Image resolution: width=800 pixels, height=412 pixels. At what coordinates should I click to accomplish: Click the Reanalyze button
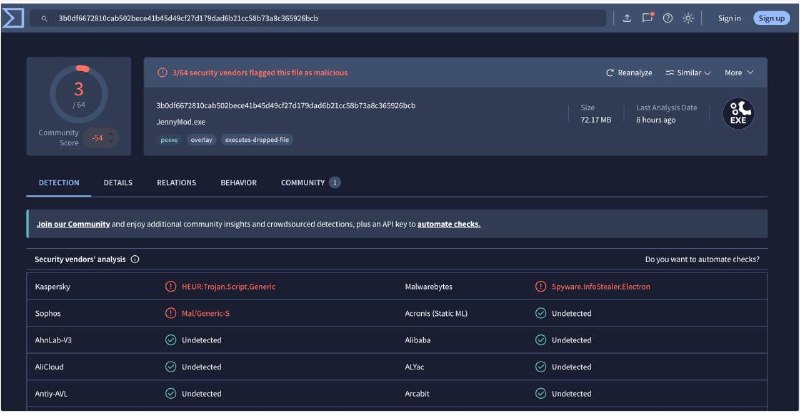click(x=629, y=73)
